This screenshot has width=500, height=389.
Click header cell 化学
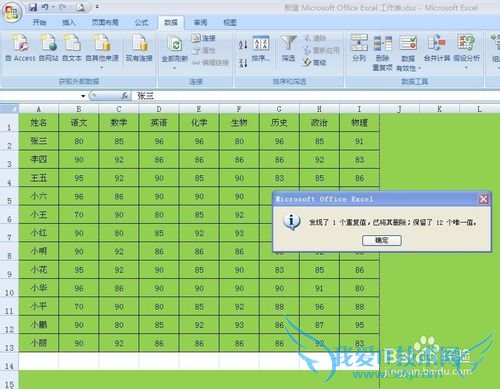pos(199,123)
